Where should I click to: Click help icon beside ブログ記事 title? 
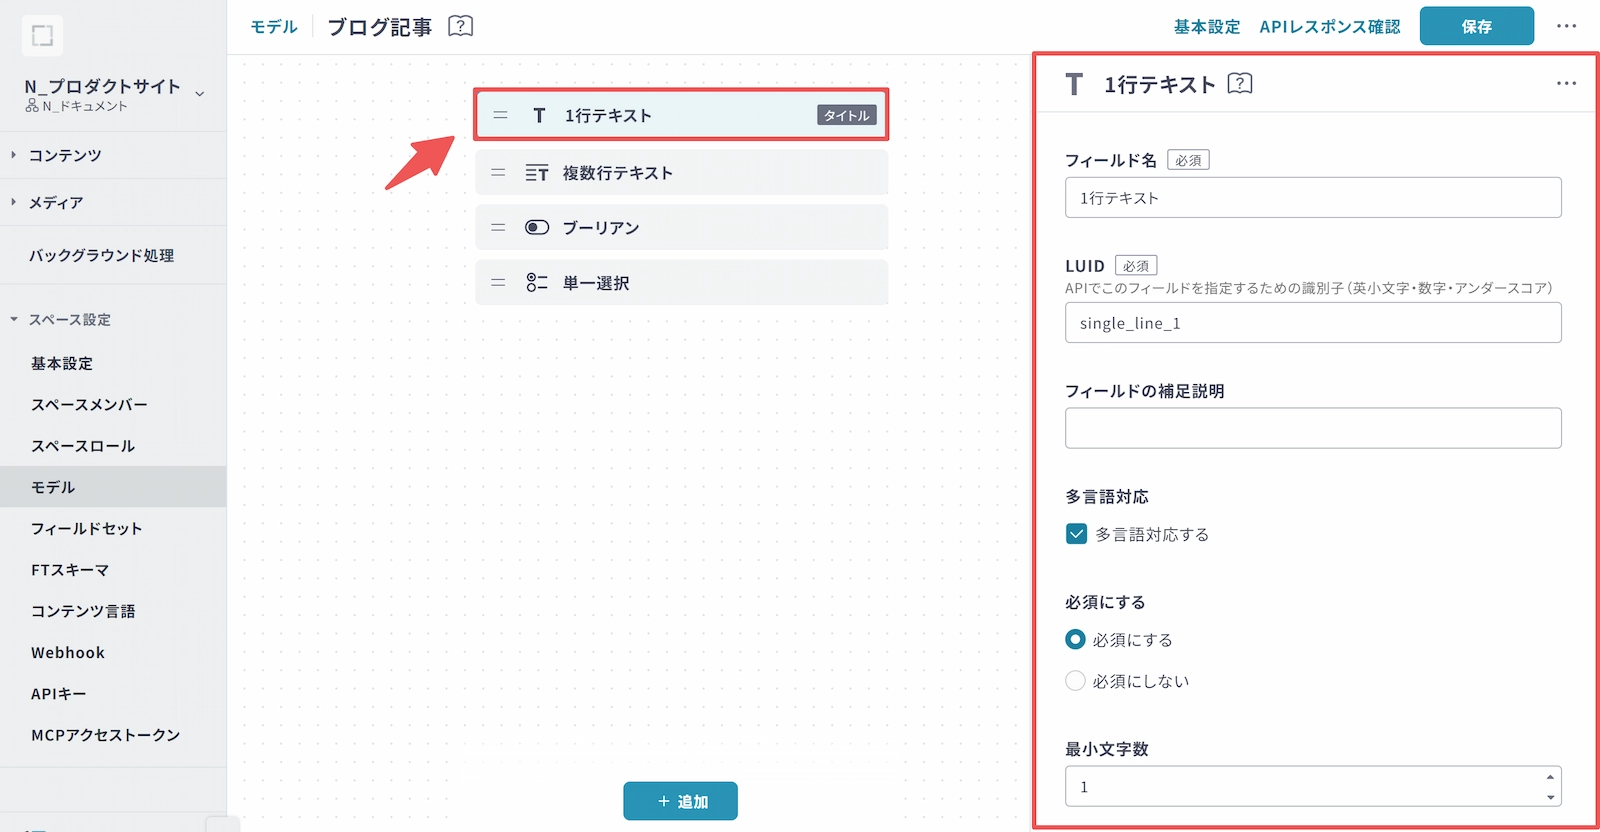pos(460,26)
